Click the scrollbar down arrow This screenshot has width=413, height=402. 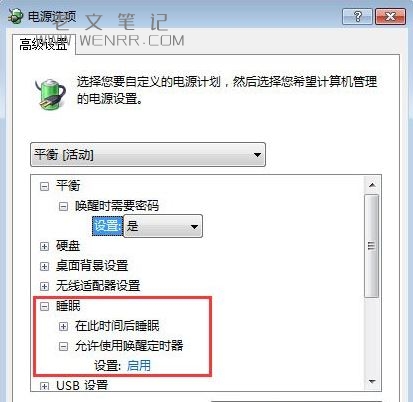tap(372, 381)
